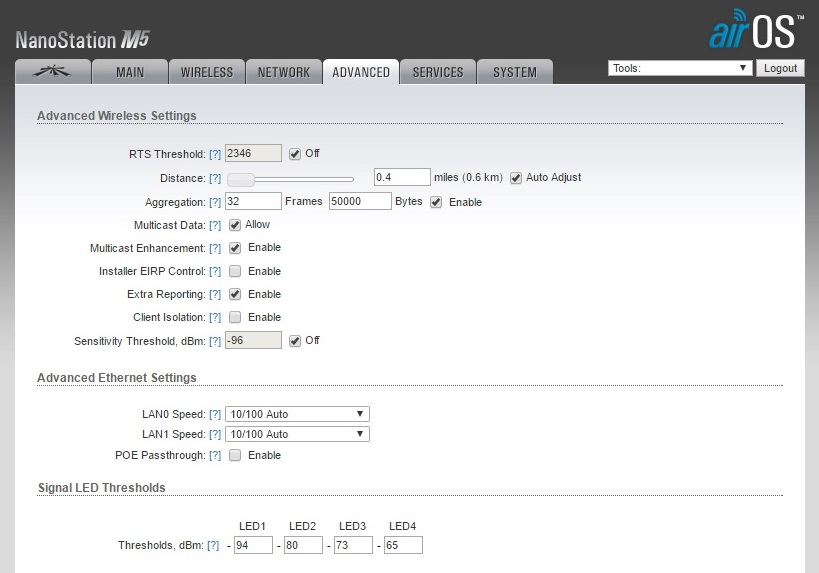Open LAN1 Speed dropdown
Screen dimensions: 819x573
297,434
